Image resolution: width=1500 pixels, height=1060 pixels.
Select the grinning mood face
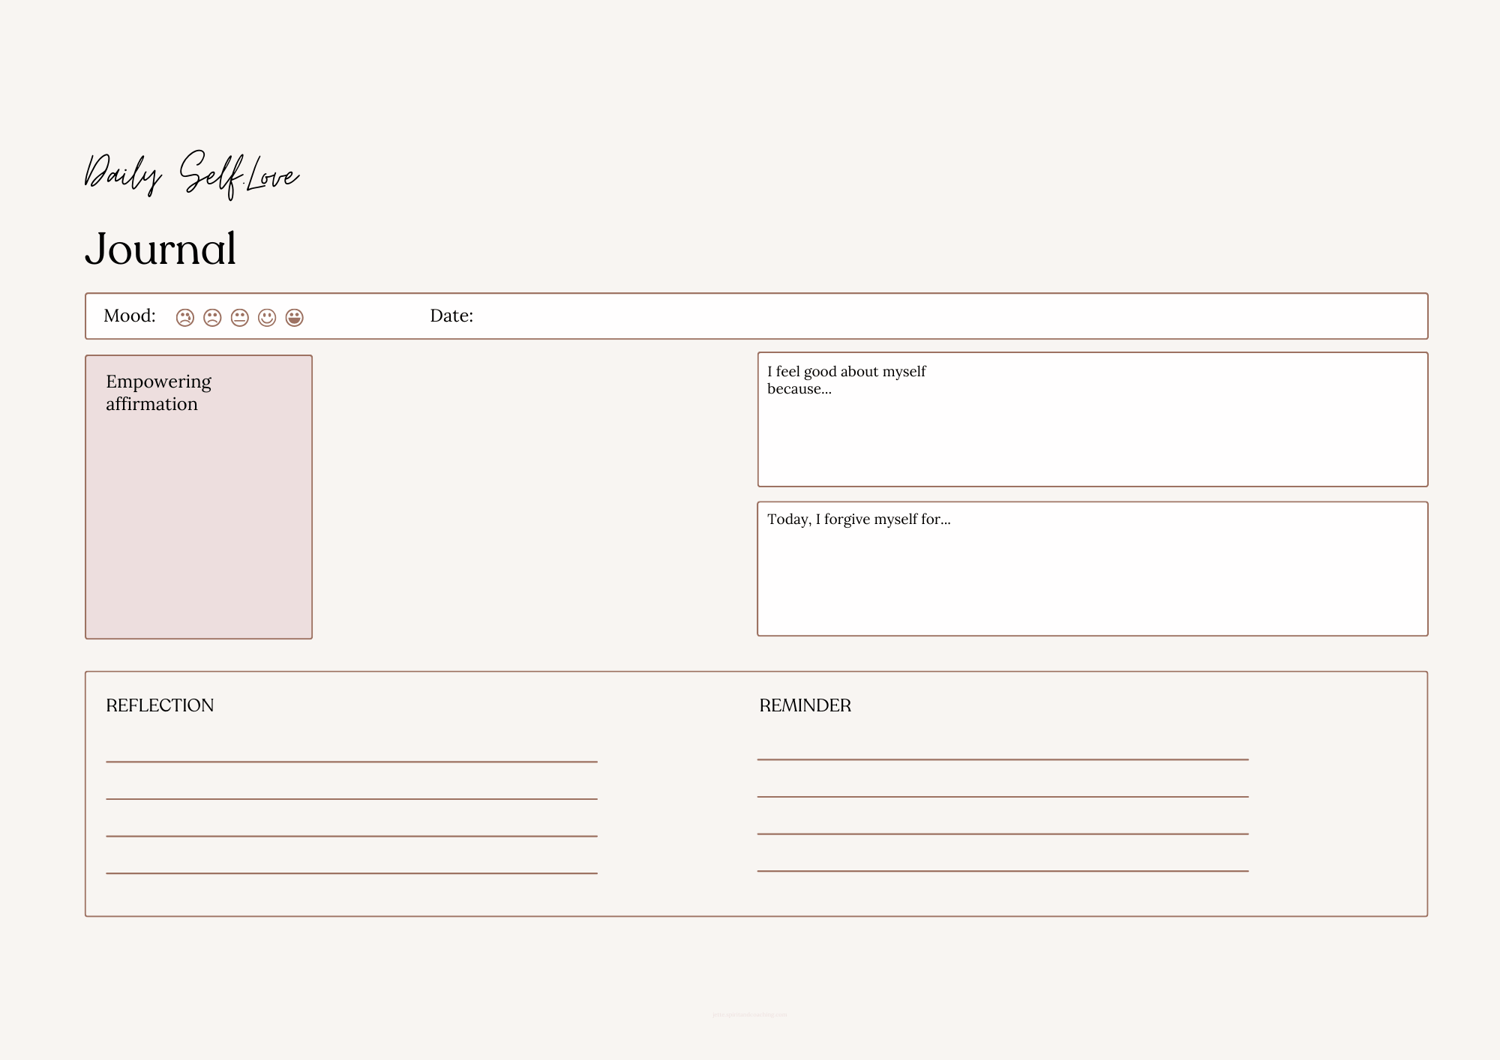[x=294, y=317]
